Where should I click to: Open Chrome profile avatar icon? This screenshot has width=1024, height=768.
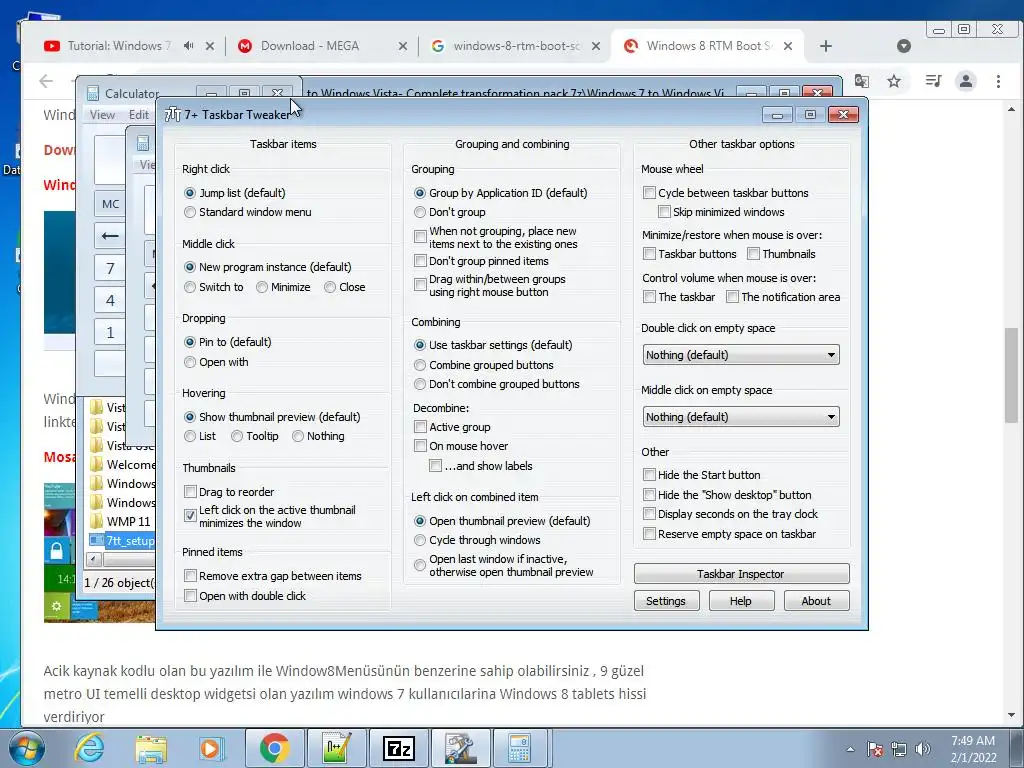[x=965, y=81]
